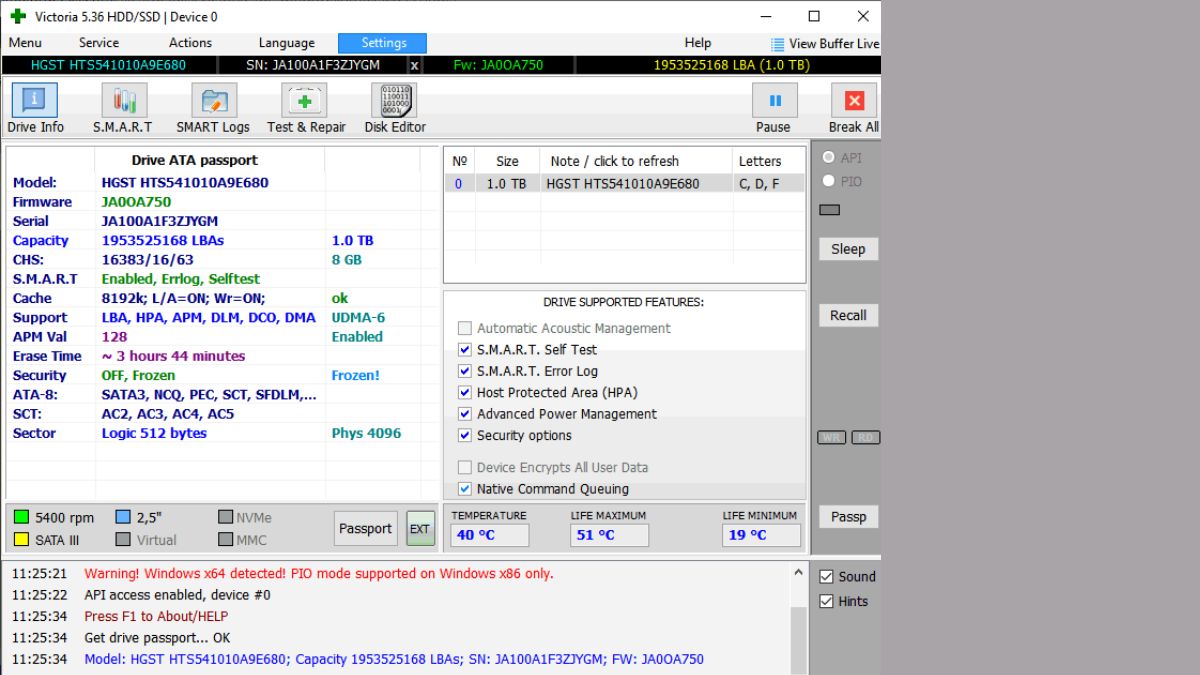The height and width of the screenshot is (675, 1200).
Task: Open the Menu menu
Action: coord(25,43)
